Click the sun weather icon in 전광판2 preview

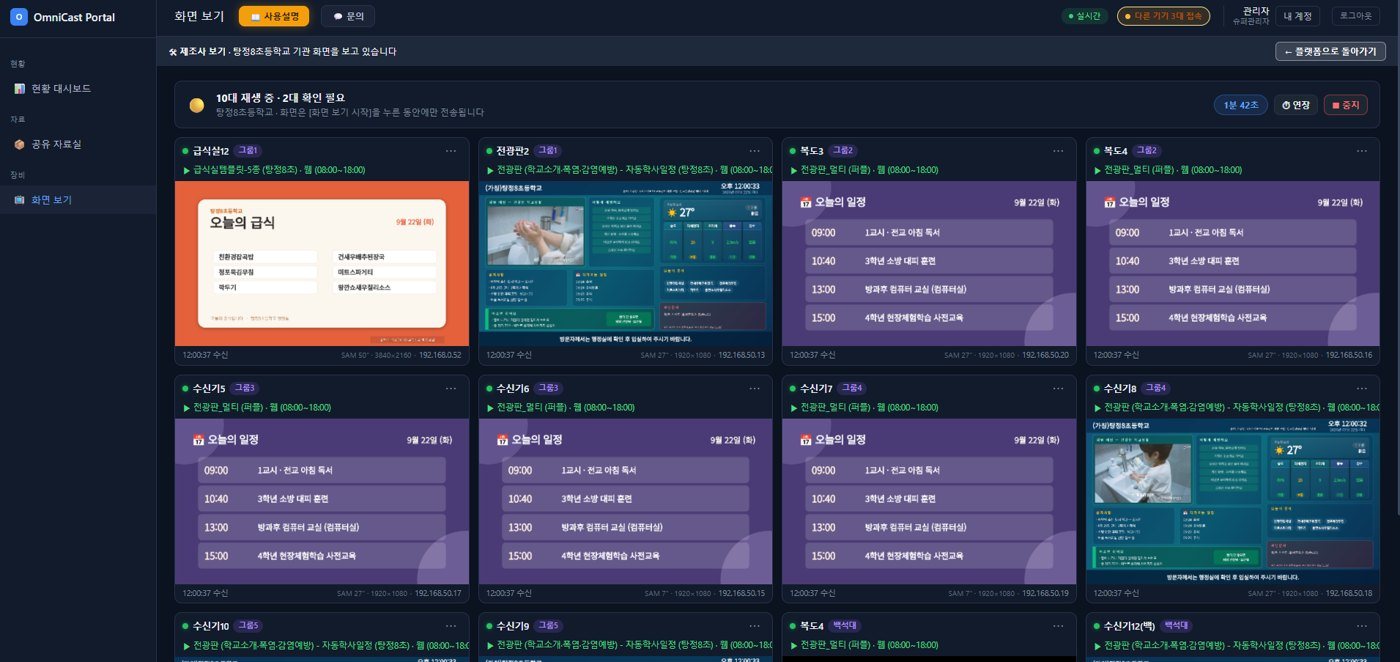point(672,212)
